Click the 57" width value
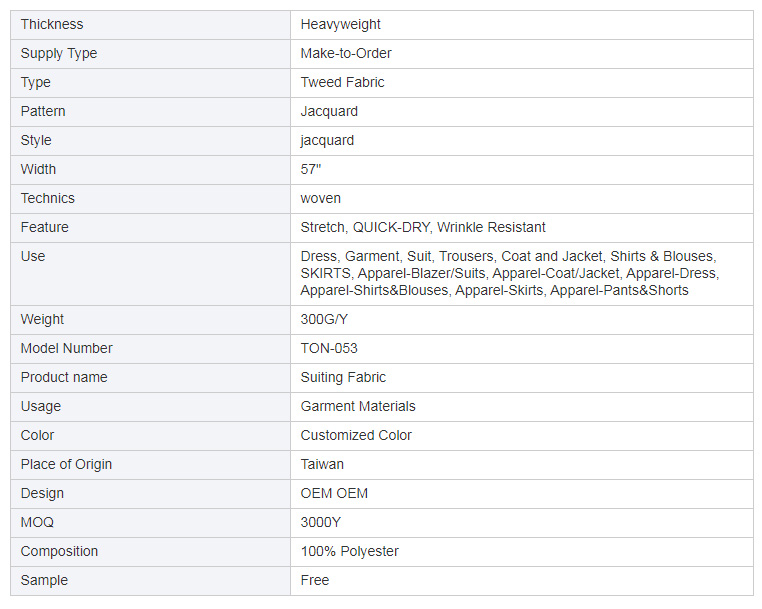 311,170
